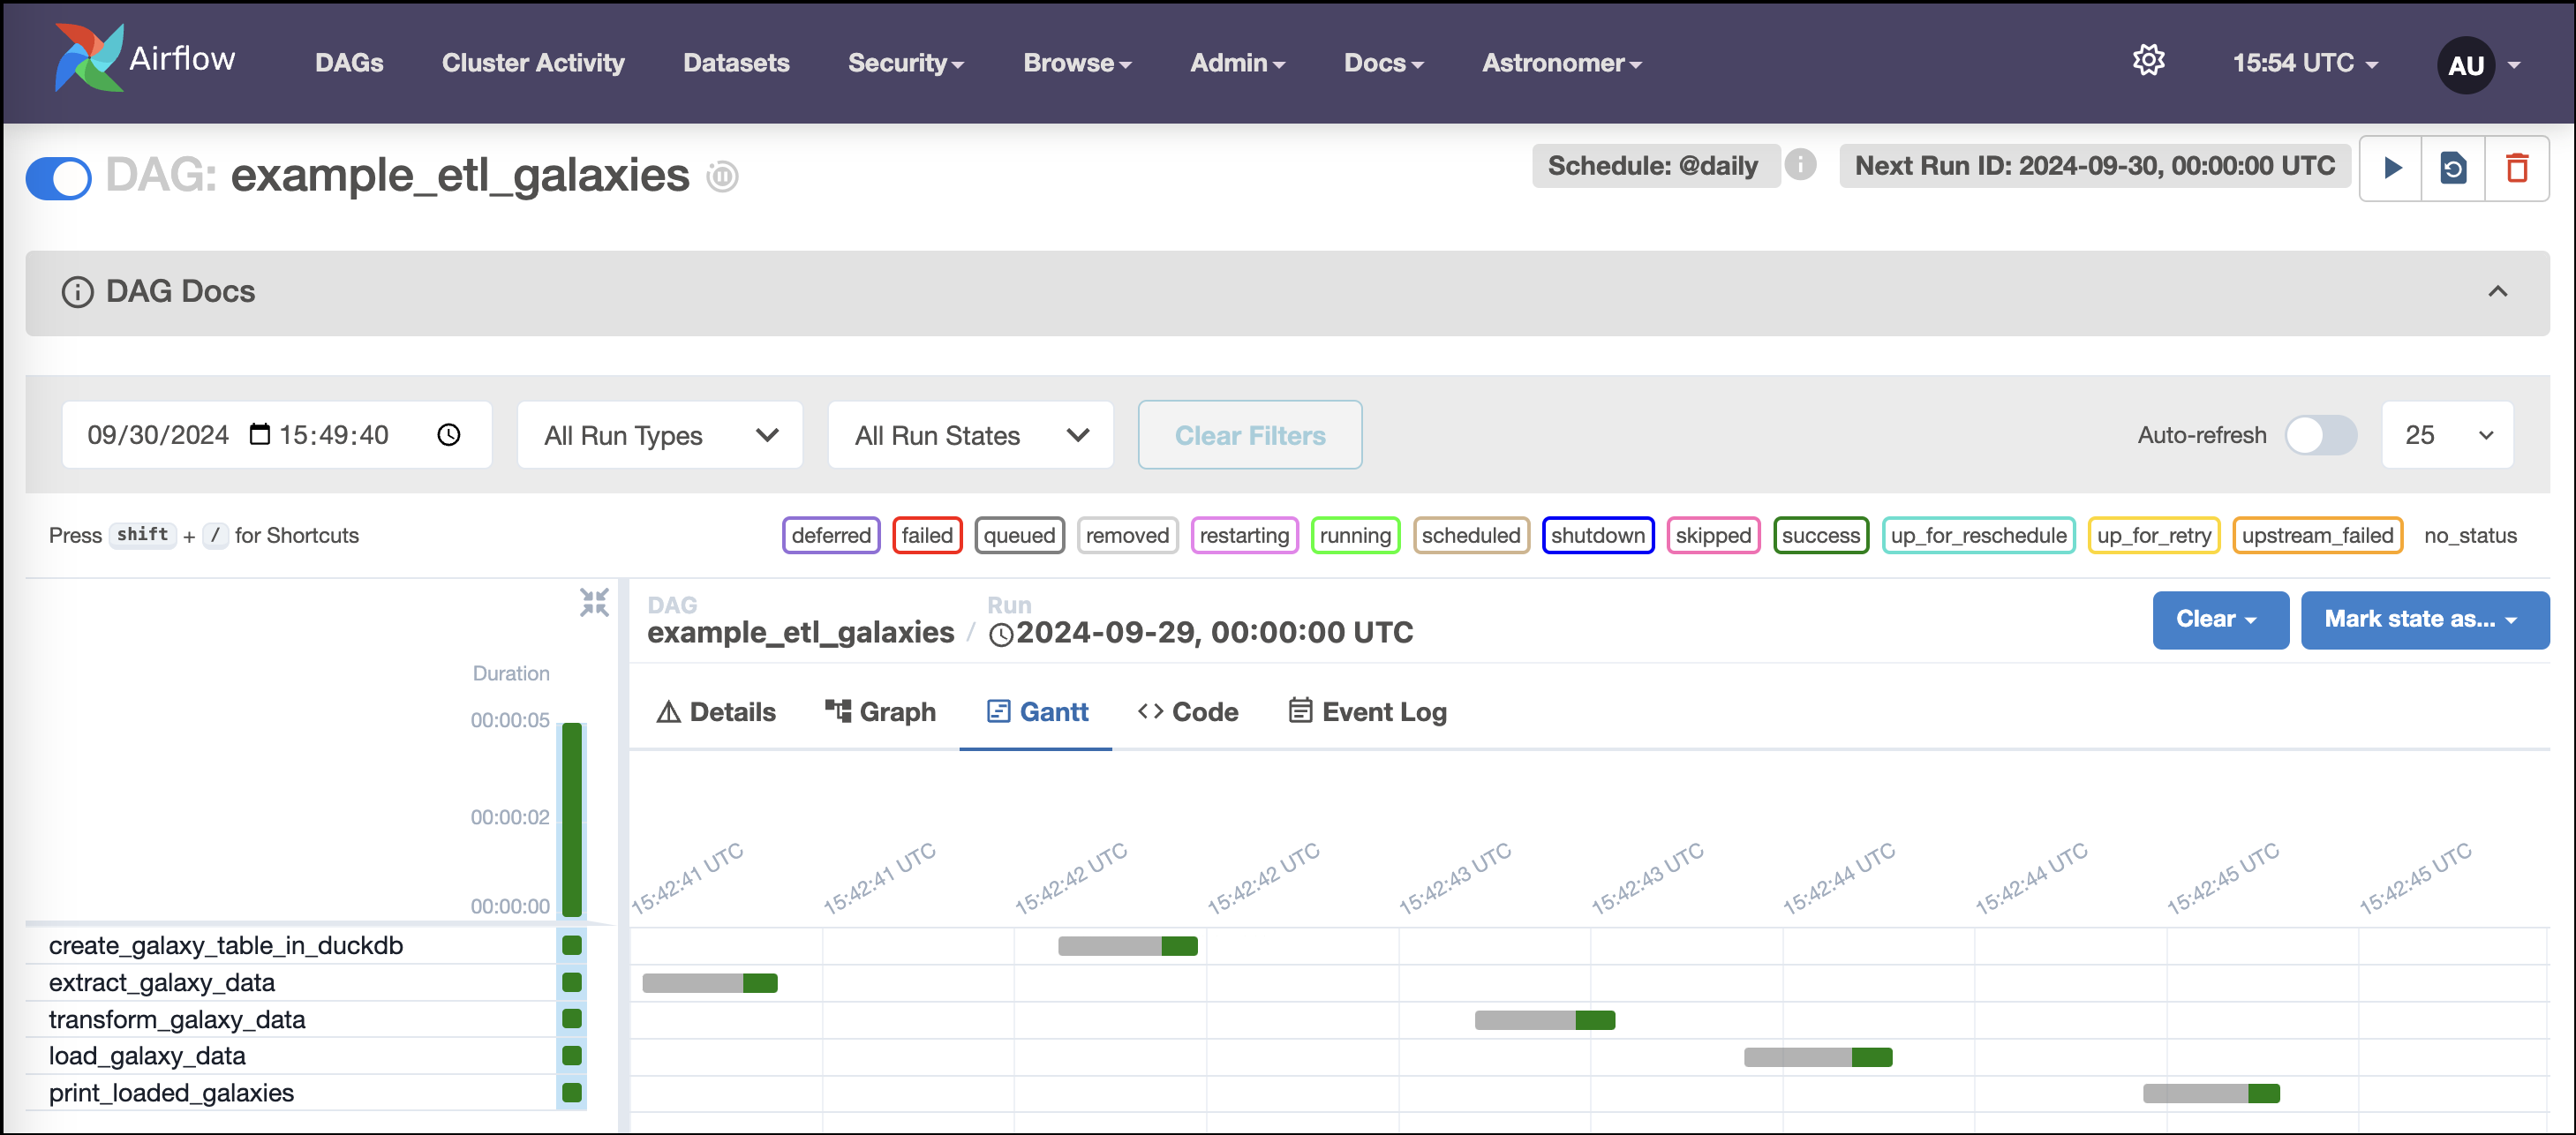Delete the DAG via the trash icon
Viewport: 2576px width, 1135px height.
point(2518,168)
